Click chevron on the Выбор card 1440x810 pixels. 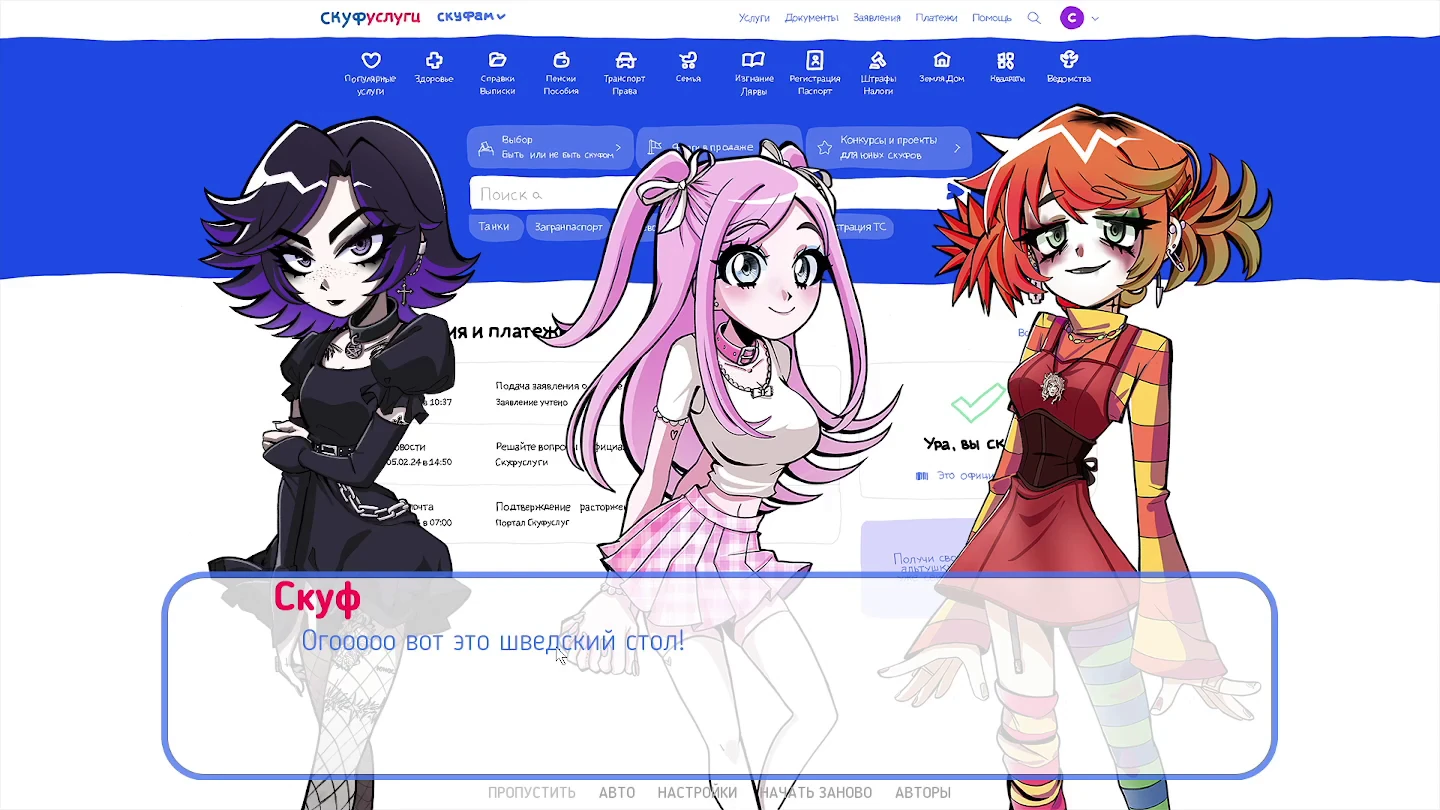pos(618,148)
